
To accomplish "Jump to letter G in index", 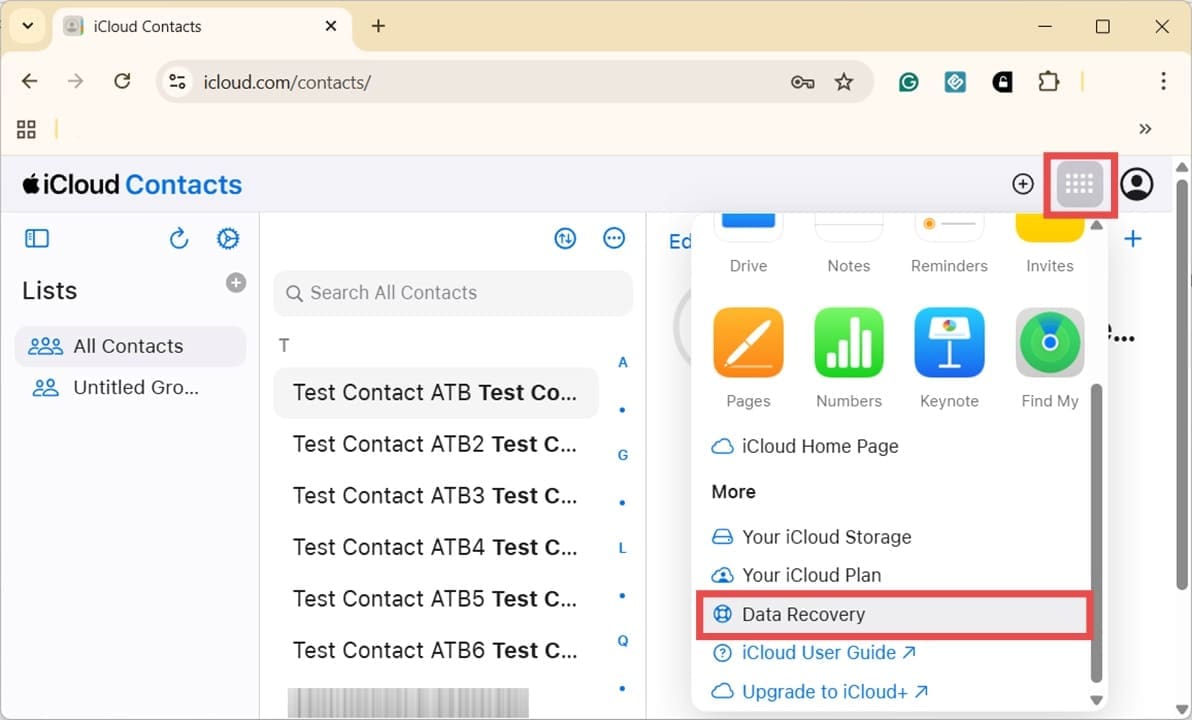I will [x=623, y=455].
